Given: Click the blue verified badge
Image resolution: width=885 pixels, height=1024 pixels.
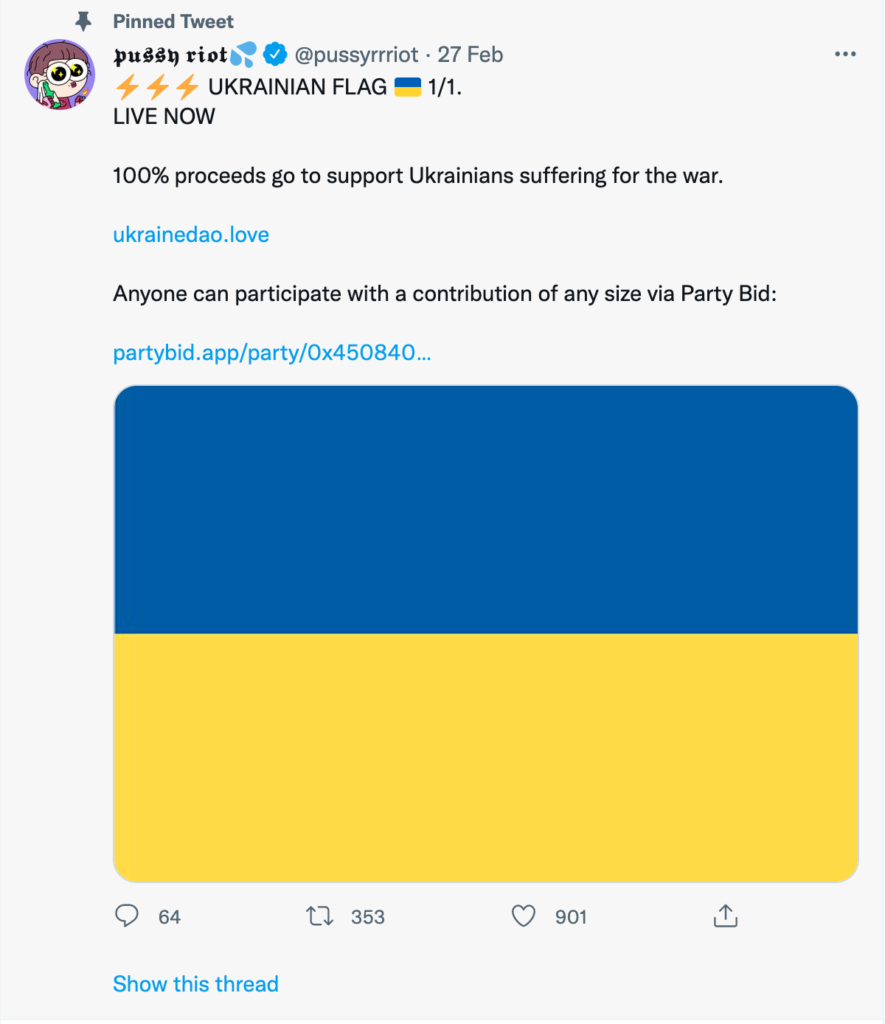Looking at the screenshot, I should 275,54.
